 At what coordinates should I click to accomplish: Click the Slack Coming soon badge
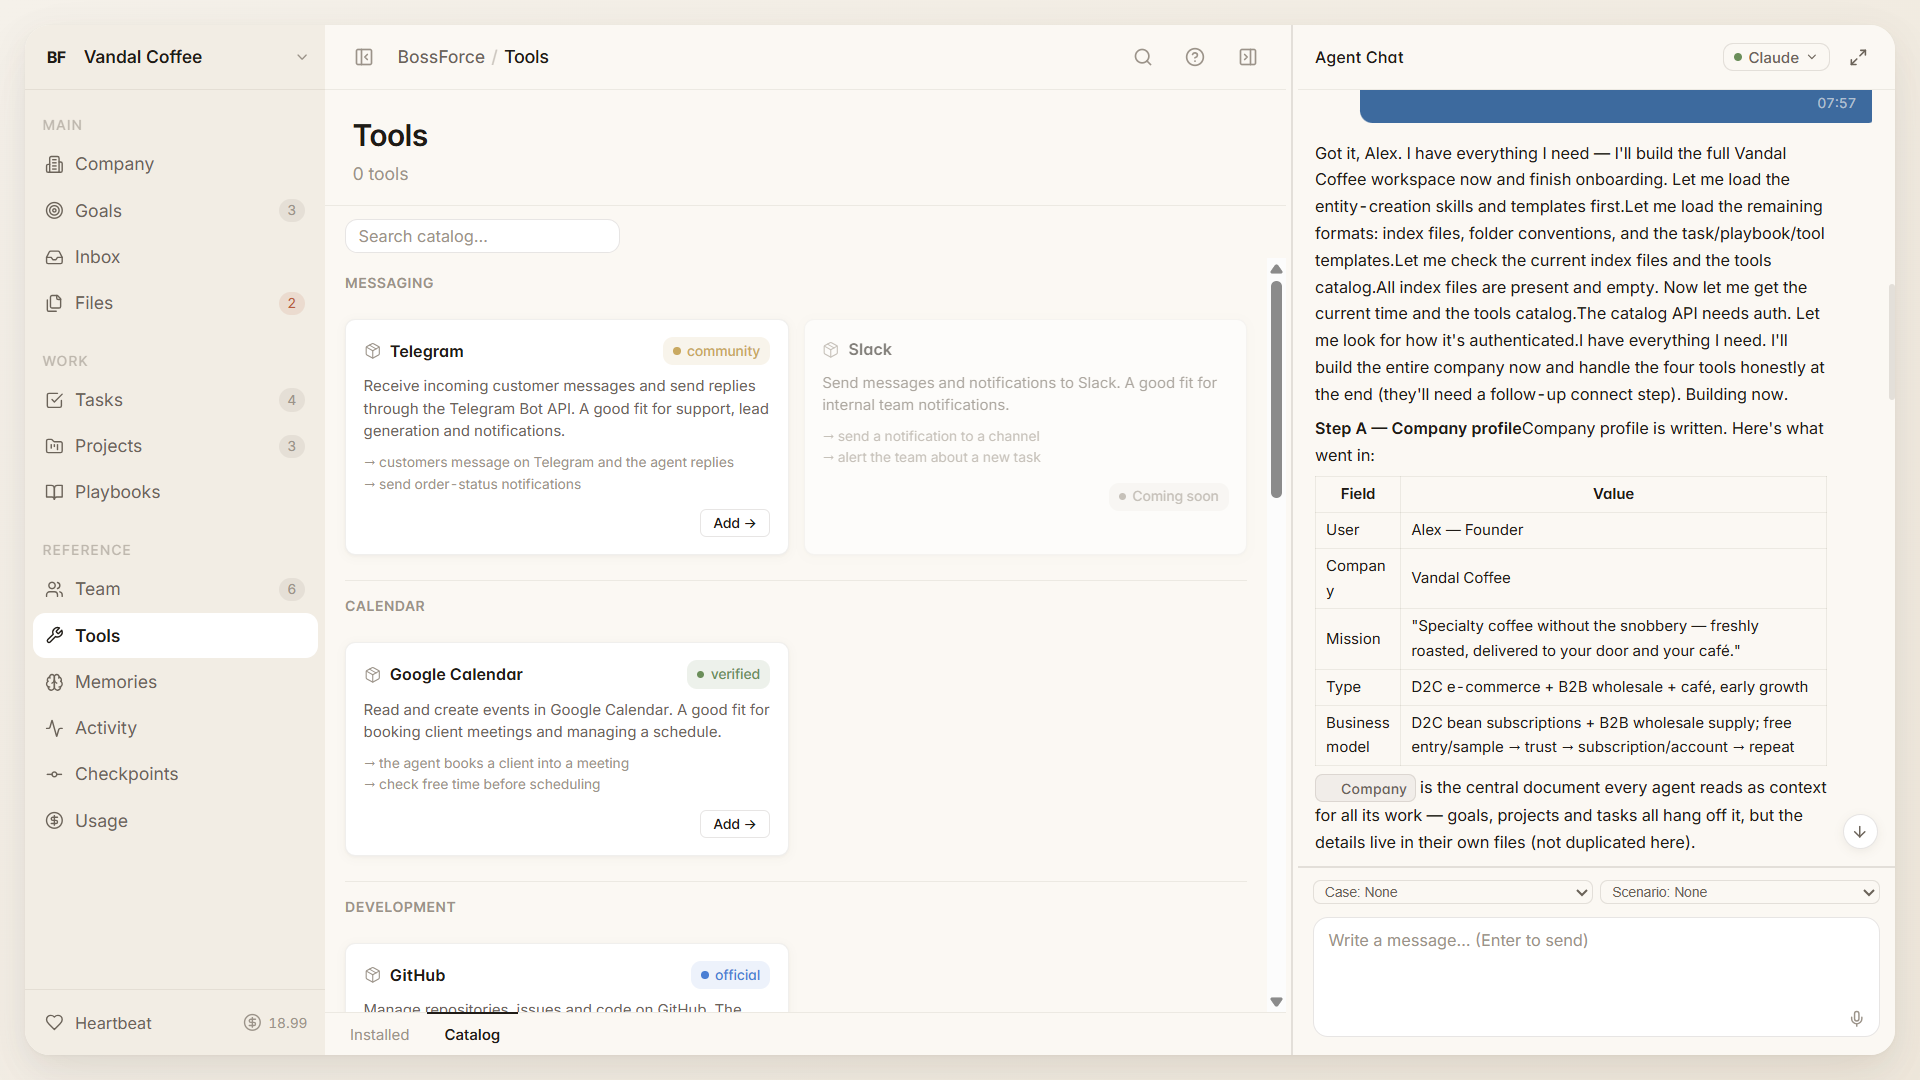point(1168,496)
